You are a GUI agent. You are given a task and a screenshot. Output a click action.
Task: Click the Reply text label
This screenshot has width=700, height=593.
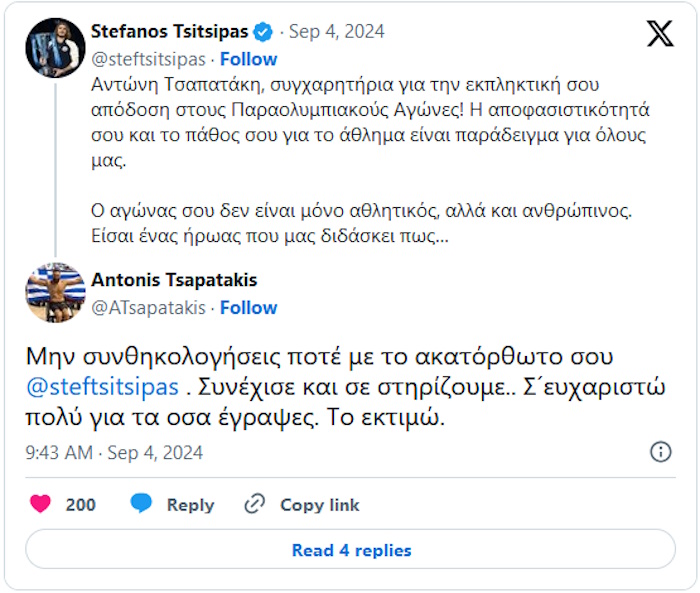[x=190, y=505]
